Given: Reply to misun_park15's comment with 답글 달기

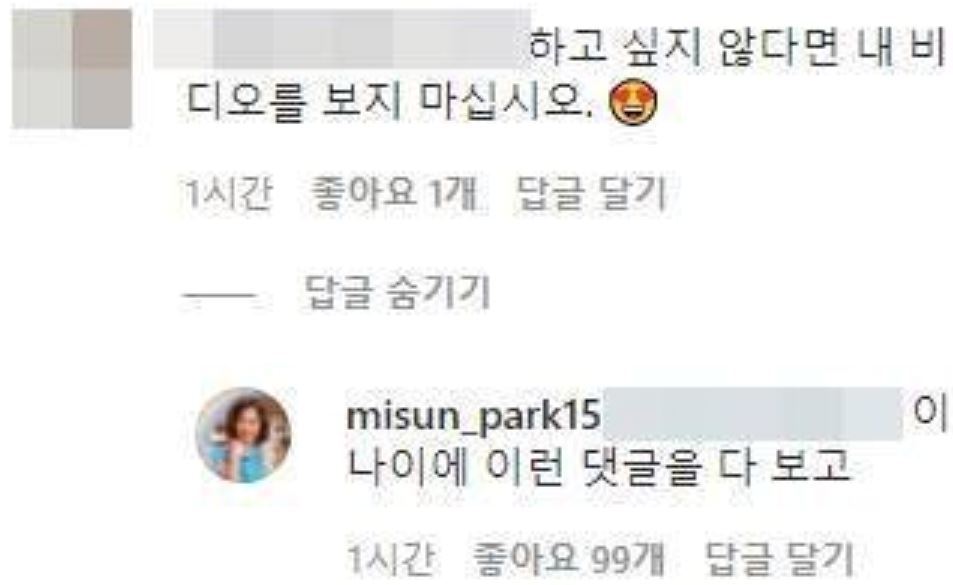Looking at the screenshot, I should (x=780, y=558).
